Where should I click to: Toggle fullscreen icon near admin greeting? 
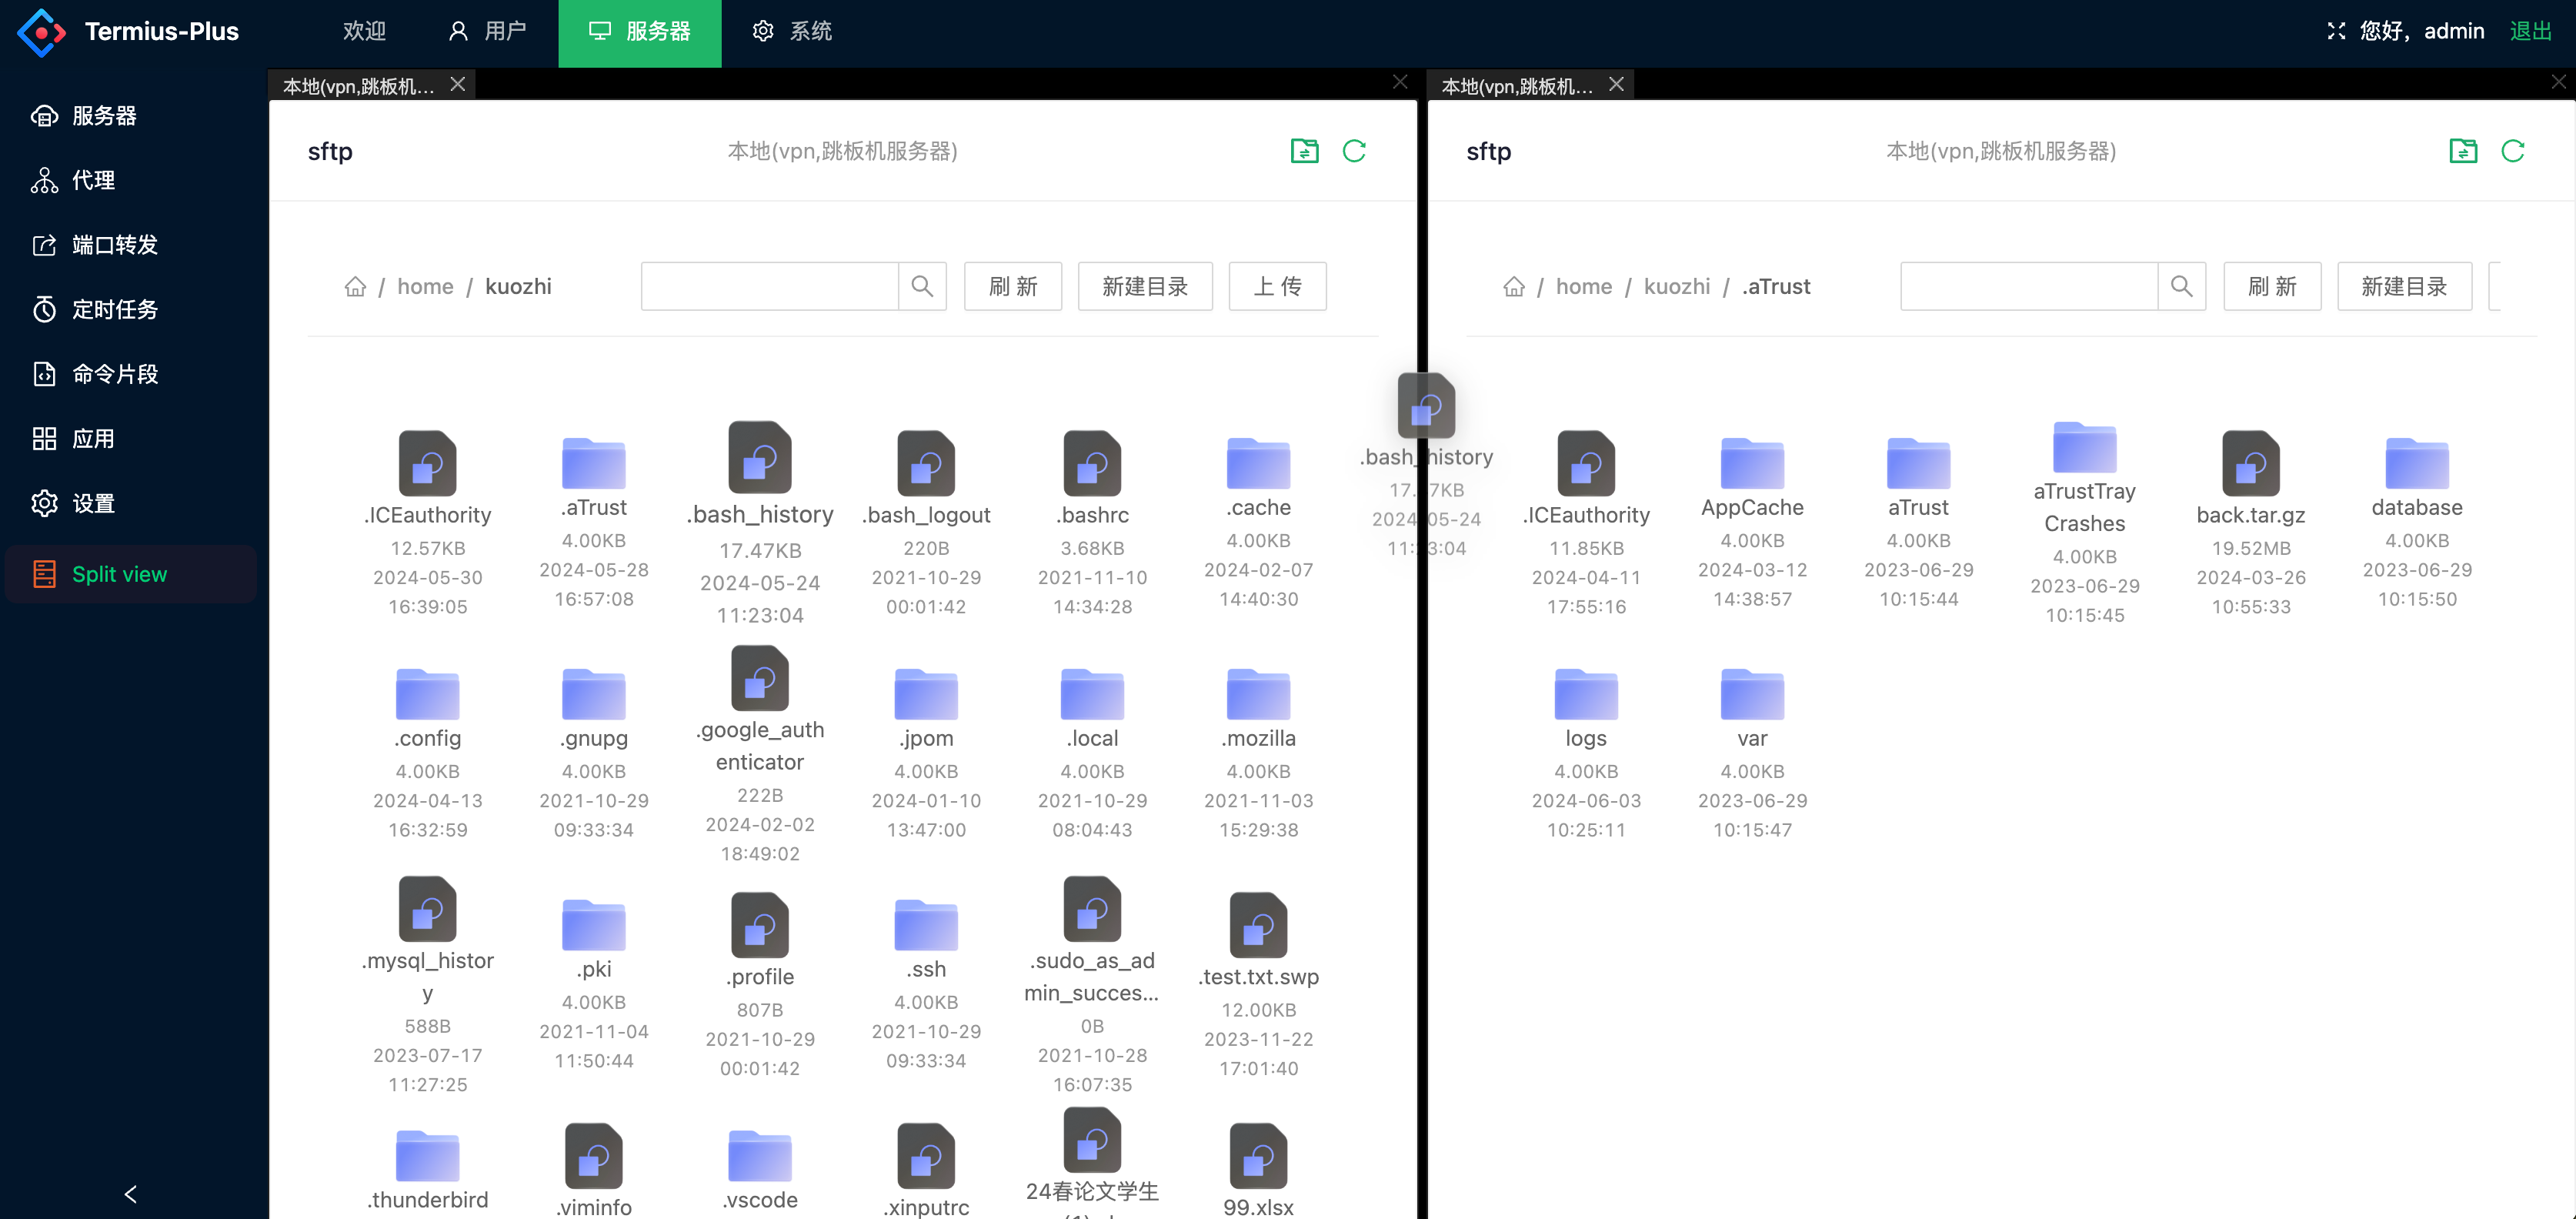pyautogui.click(x=2336, y=32)
